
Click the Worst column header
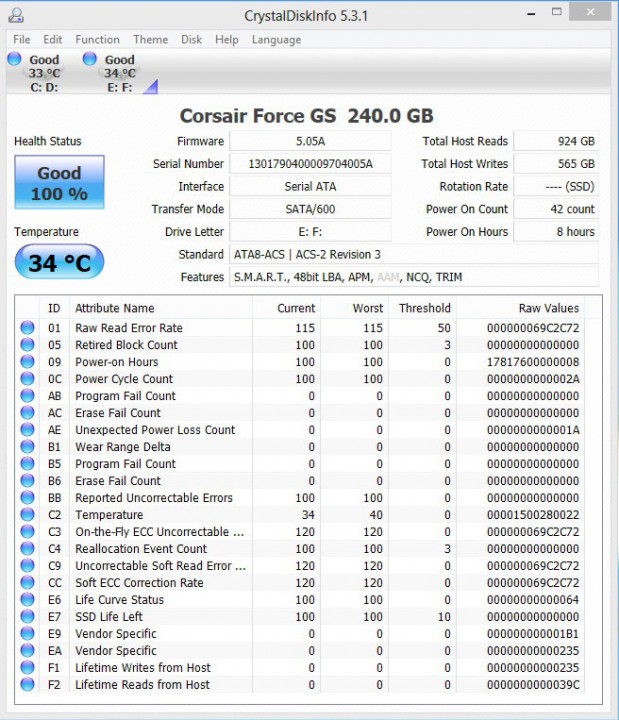click(355, 308)
